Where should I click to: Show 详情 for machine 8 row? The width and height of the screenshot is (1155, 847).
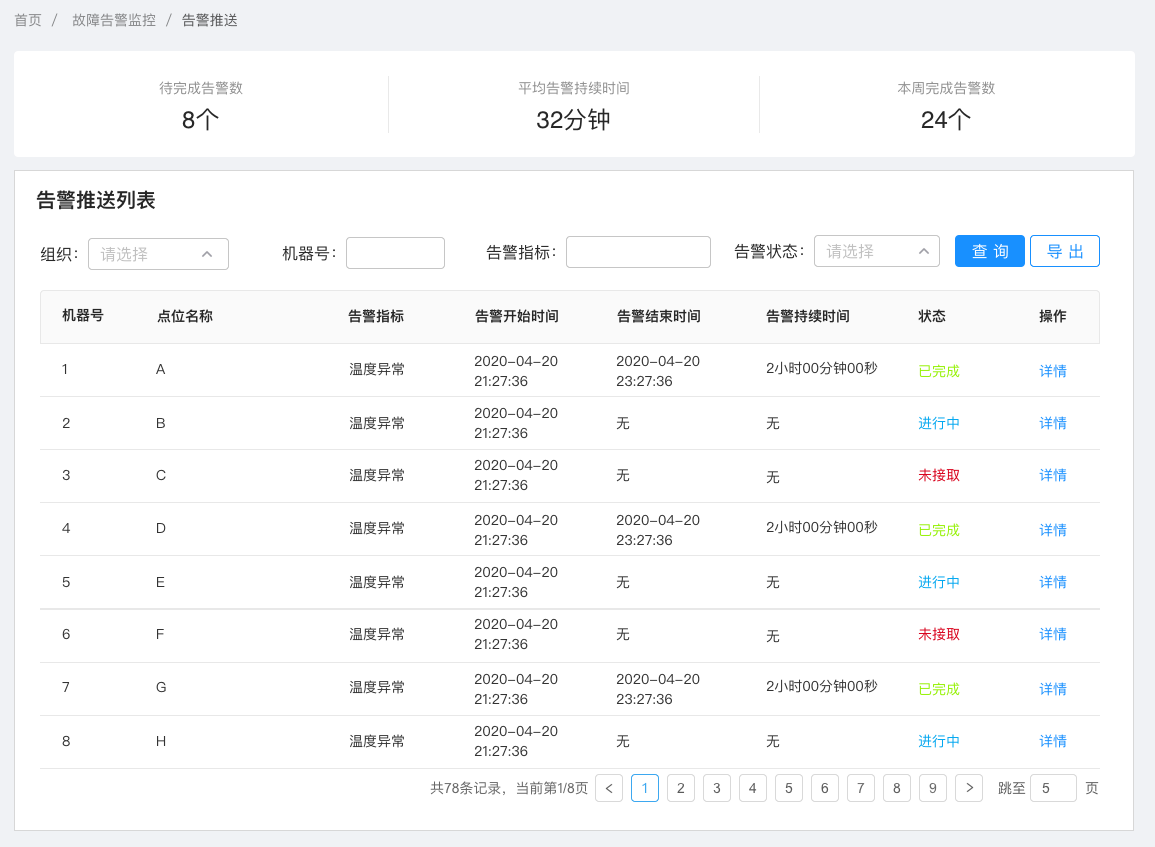point(1052,741)
